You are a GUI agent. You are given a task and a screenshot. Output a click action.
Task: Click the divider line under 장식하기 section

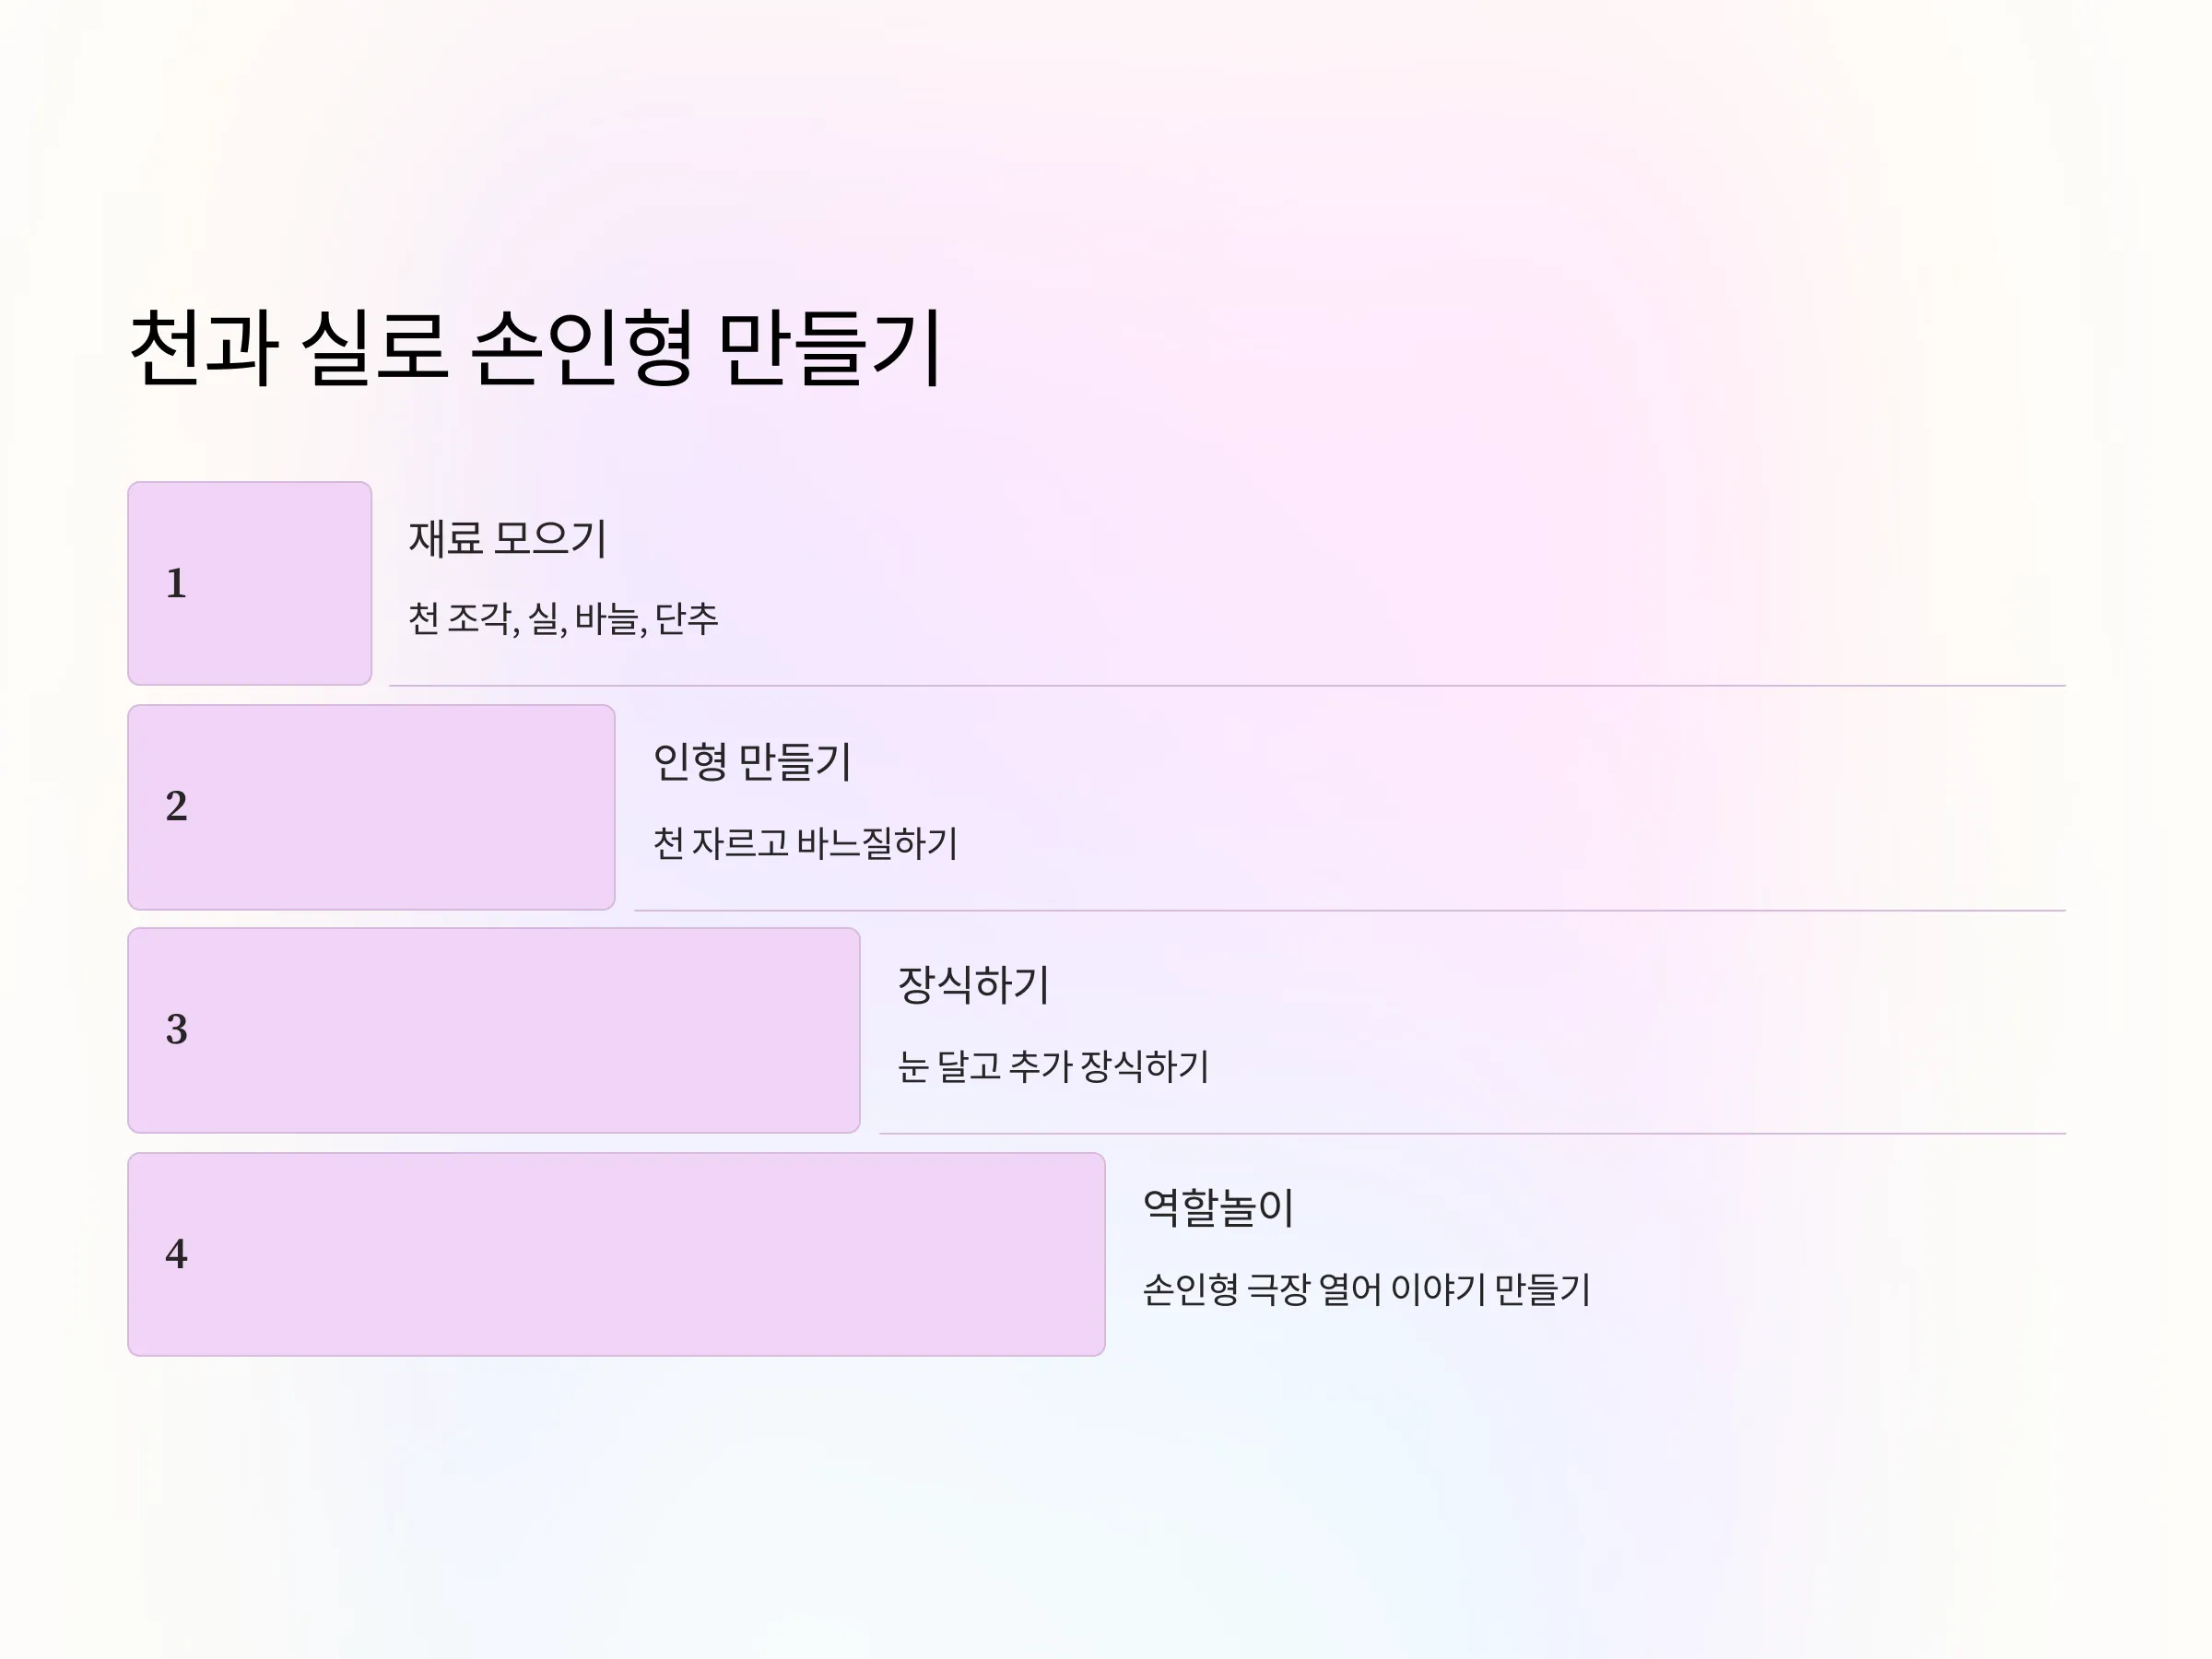tap(1472, 1133)
